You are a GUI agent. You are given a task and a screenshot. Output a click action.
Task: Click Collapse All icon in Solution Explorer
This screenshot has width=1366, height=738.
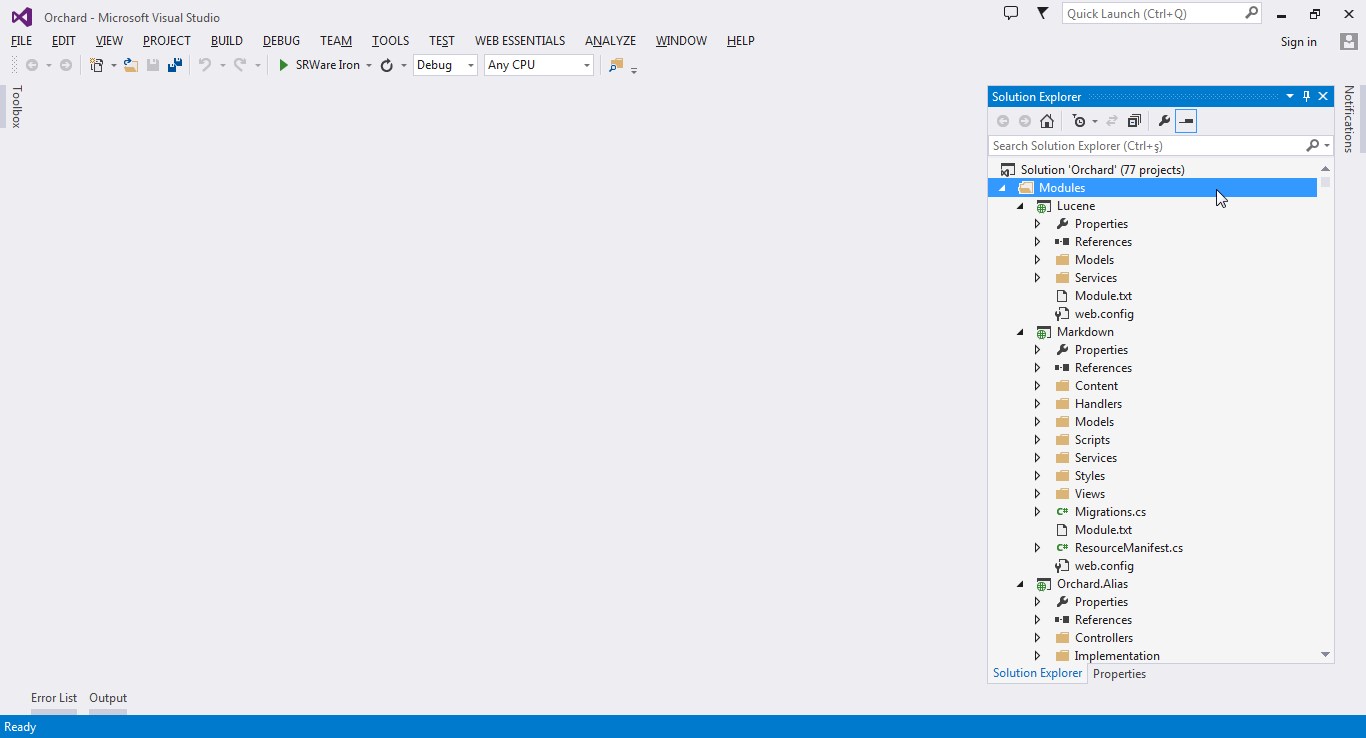pyautogui.click(x=1134, y=121)
